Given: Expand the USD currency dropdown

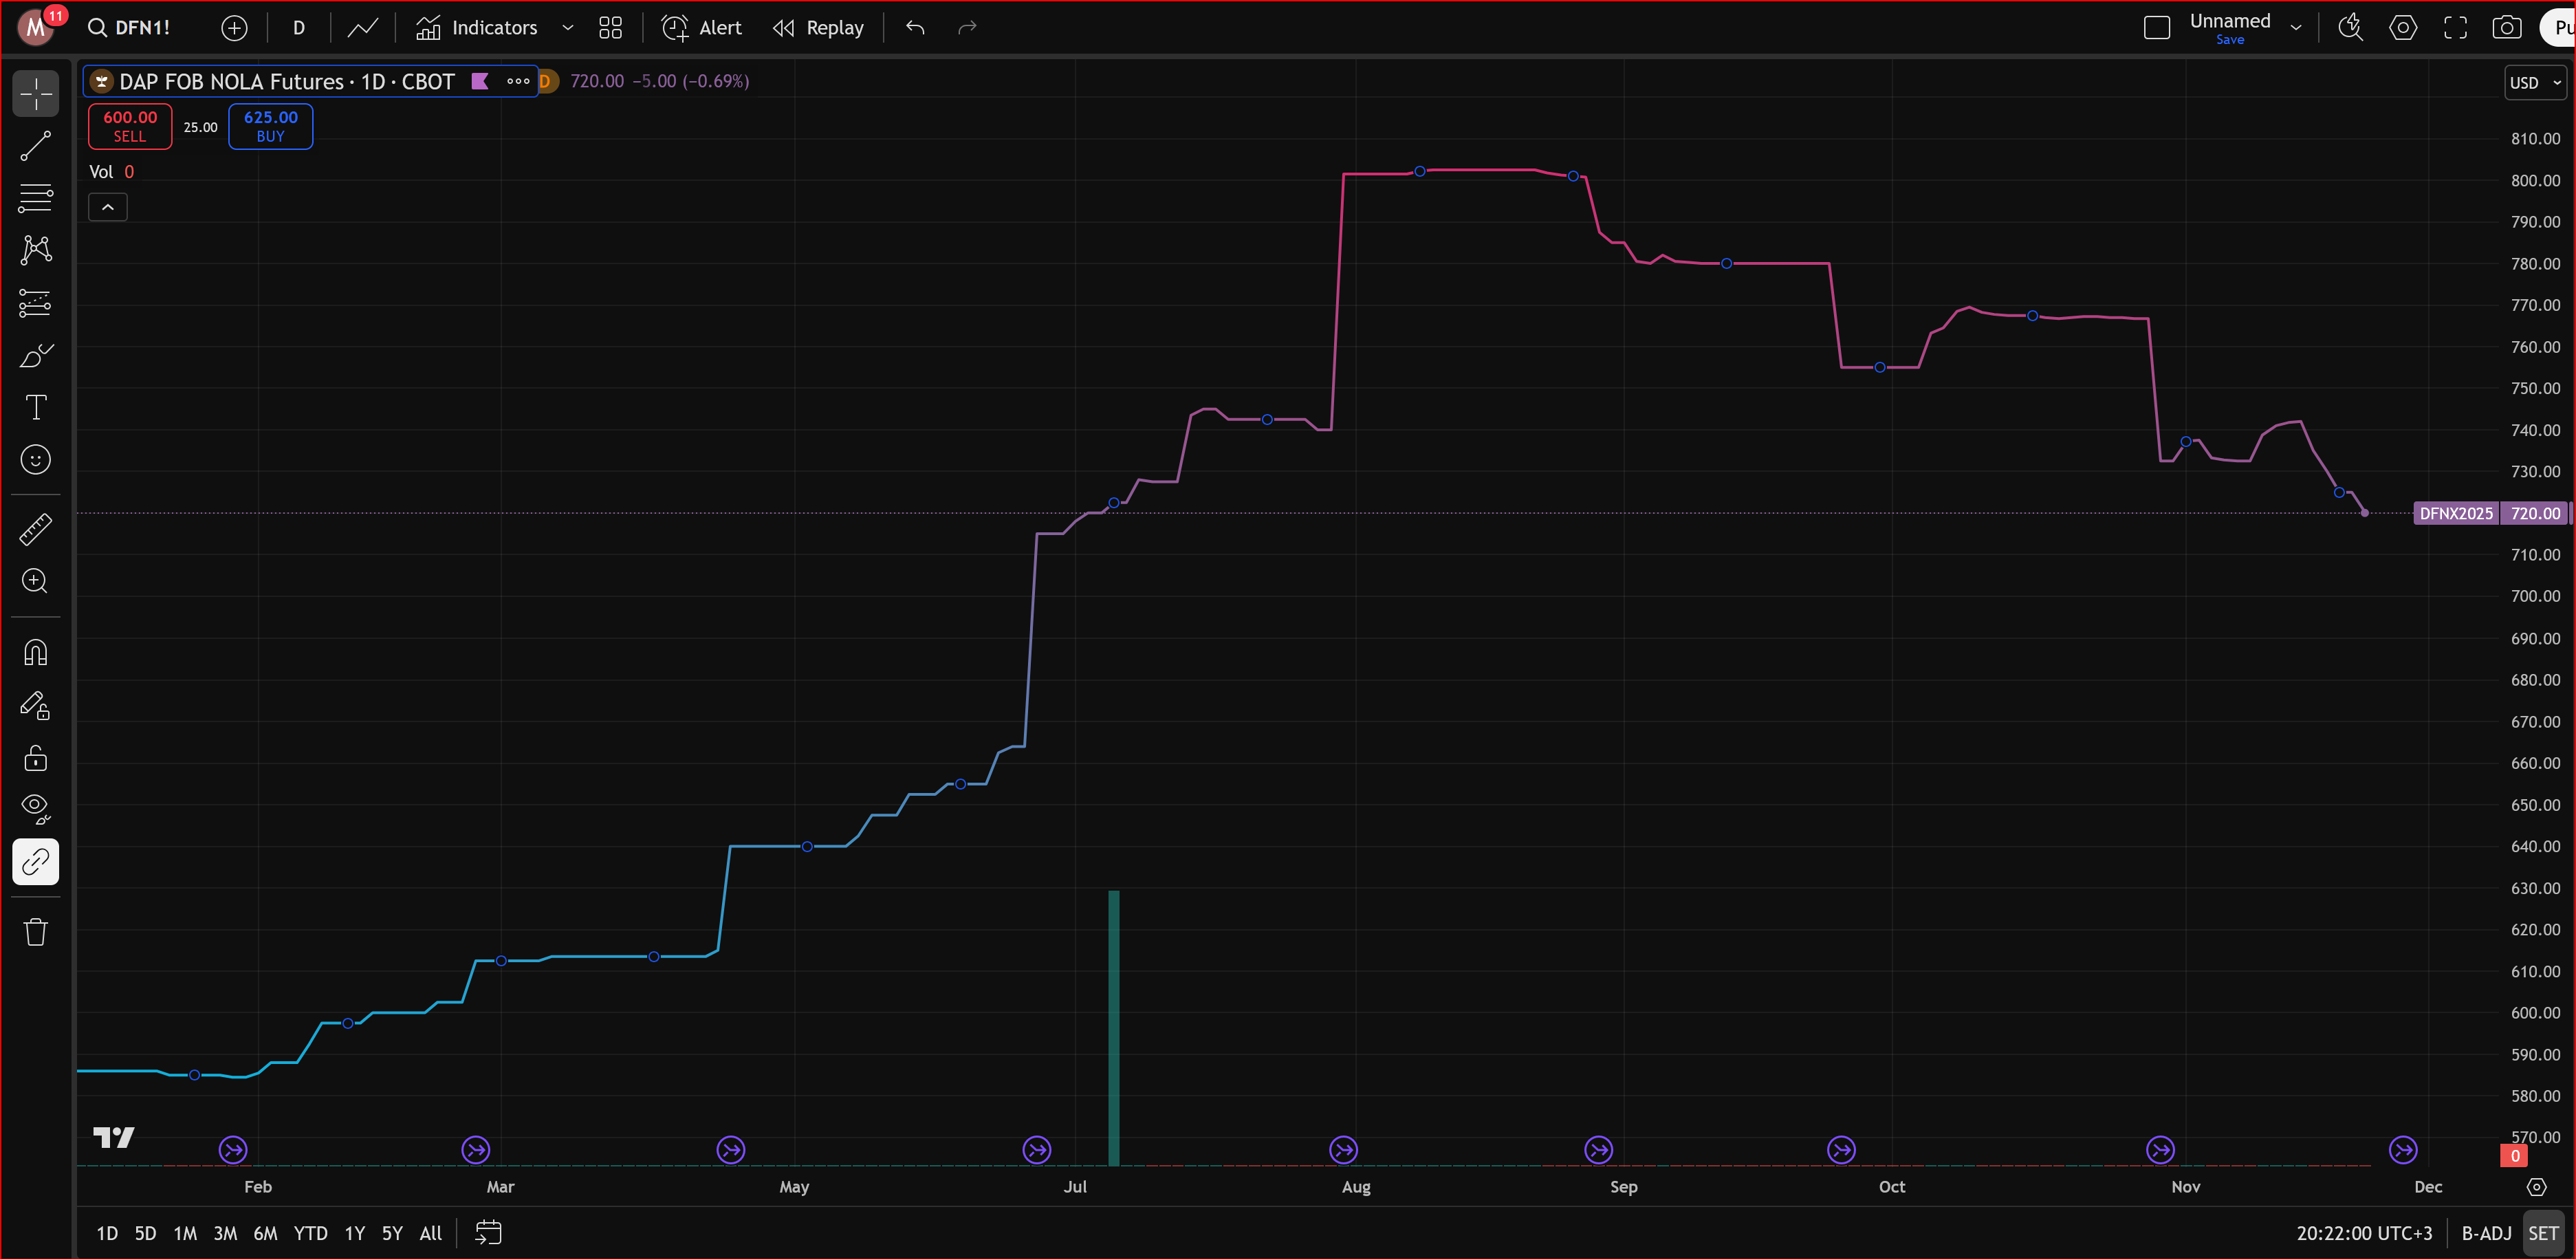Looking at the screenshot, I should point(2534,83).
